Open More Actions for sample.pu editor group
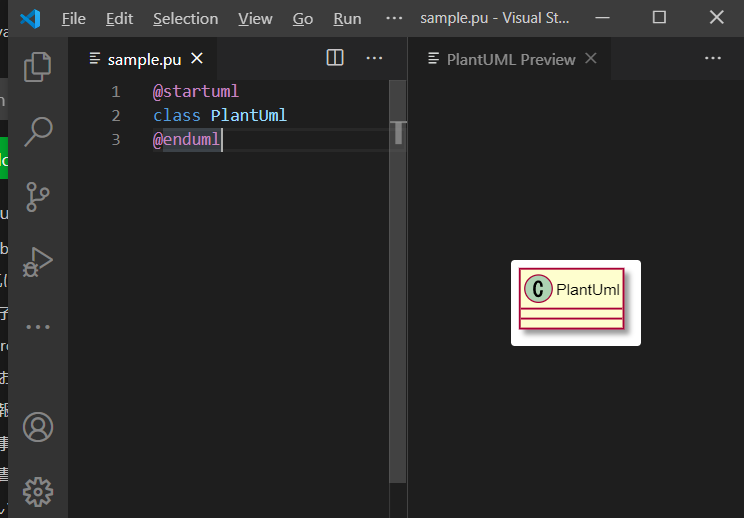The height and width of the screenshot is (518, 744). coord(374,58)
